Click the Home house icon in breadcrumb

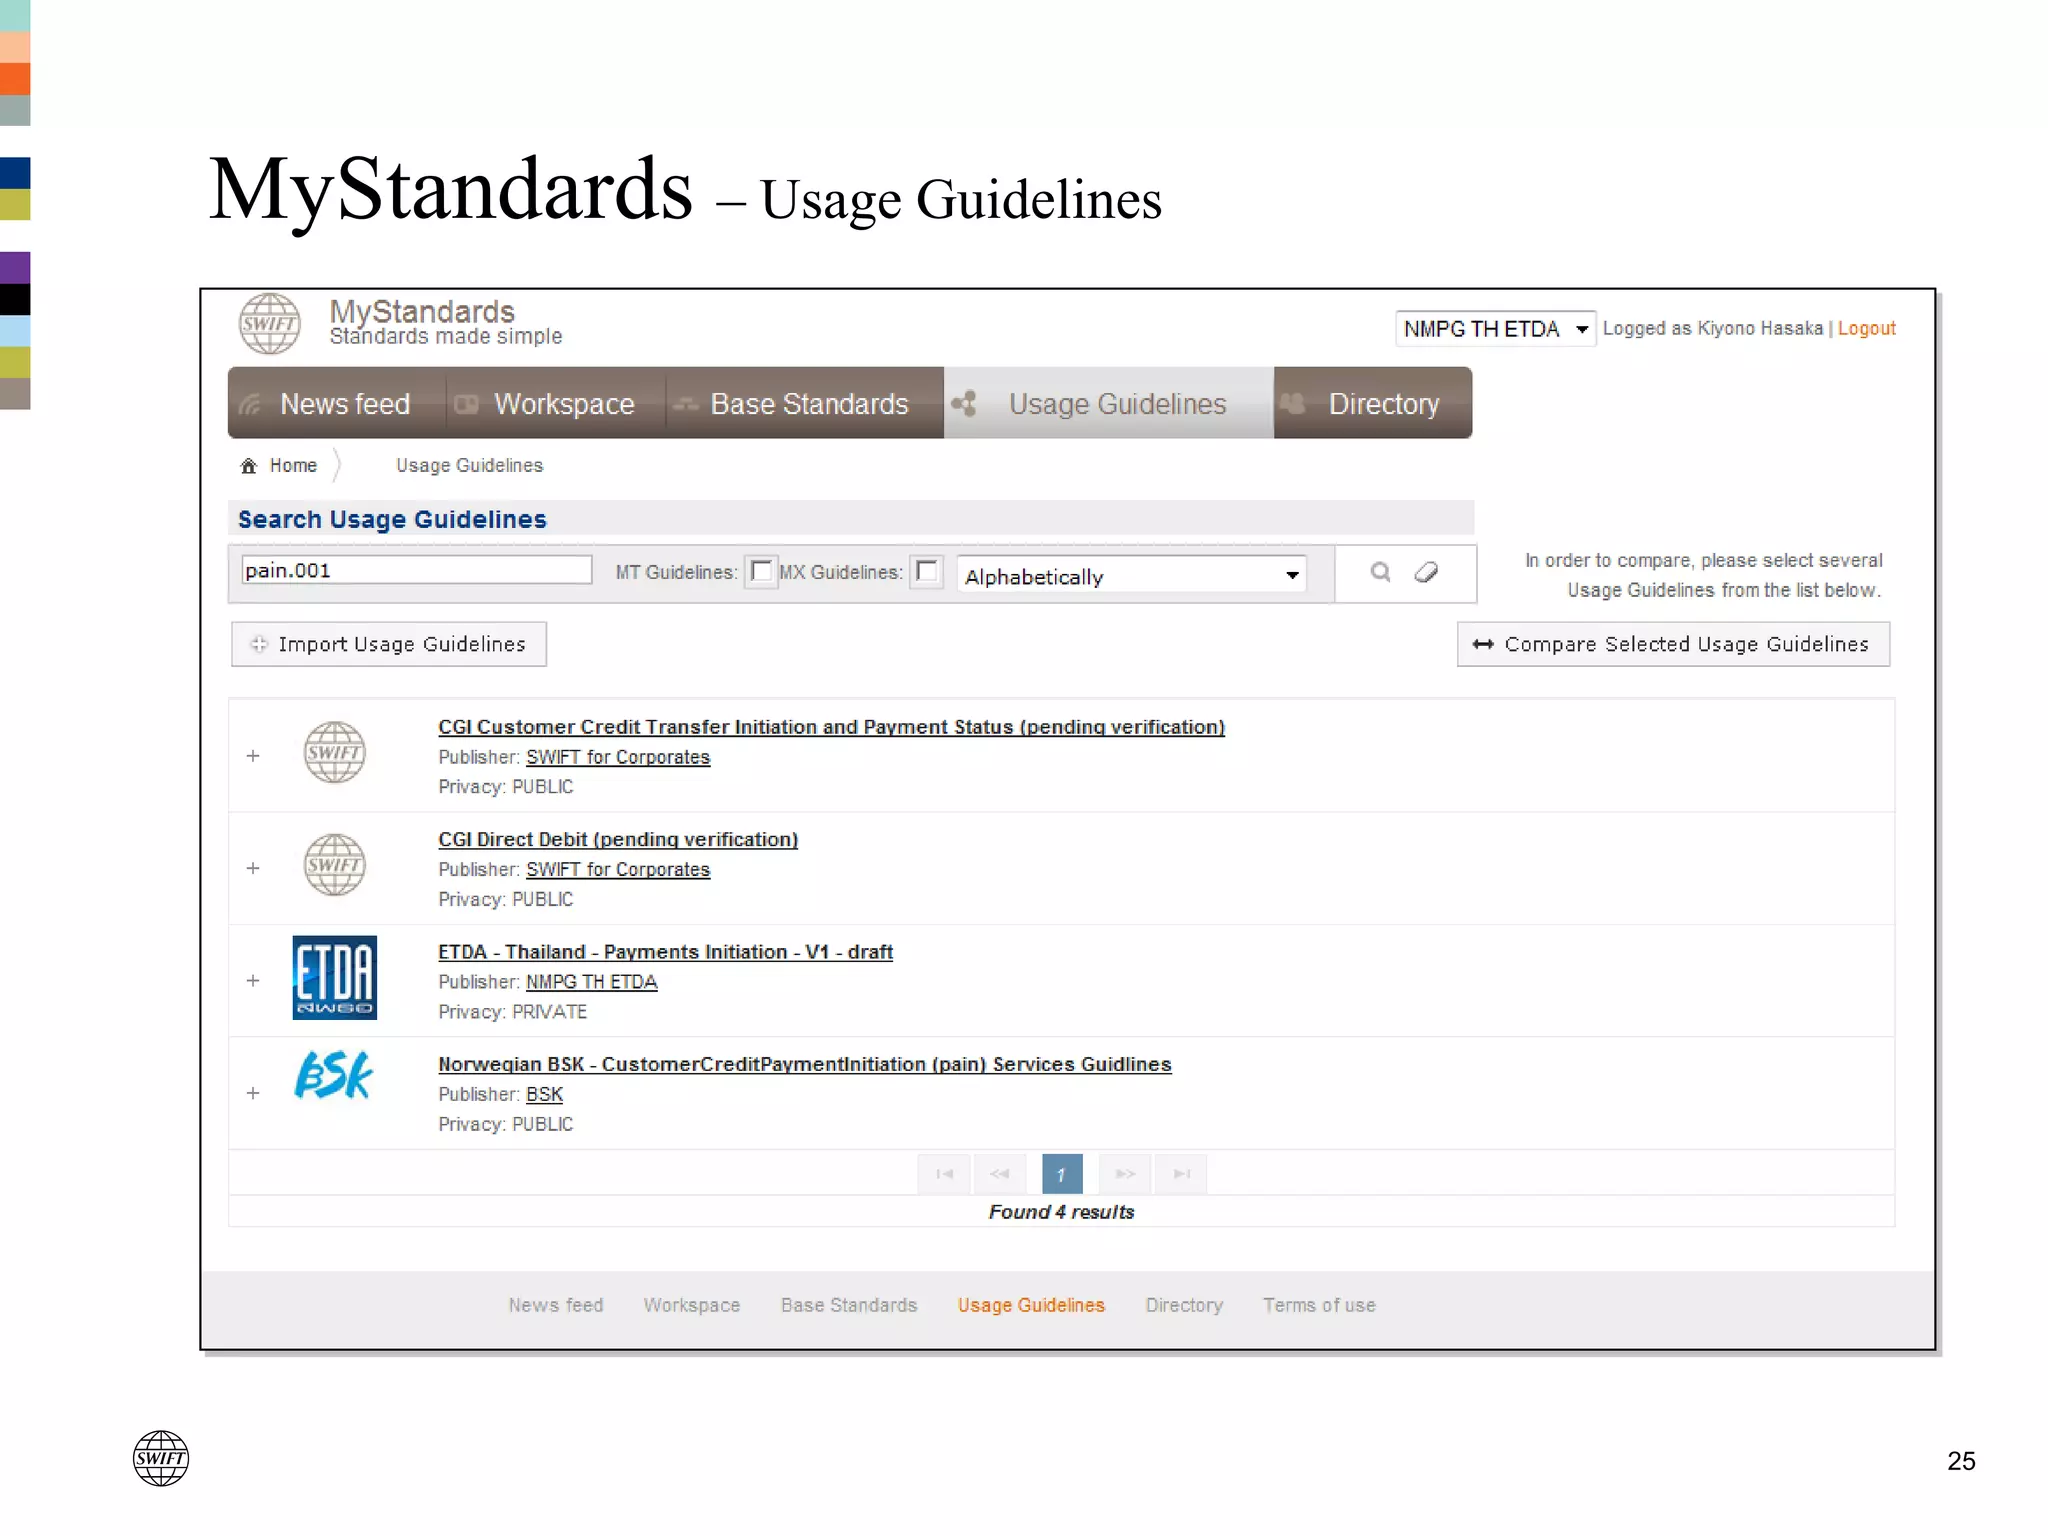[249, 466]
